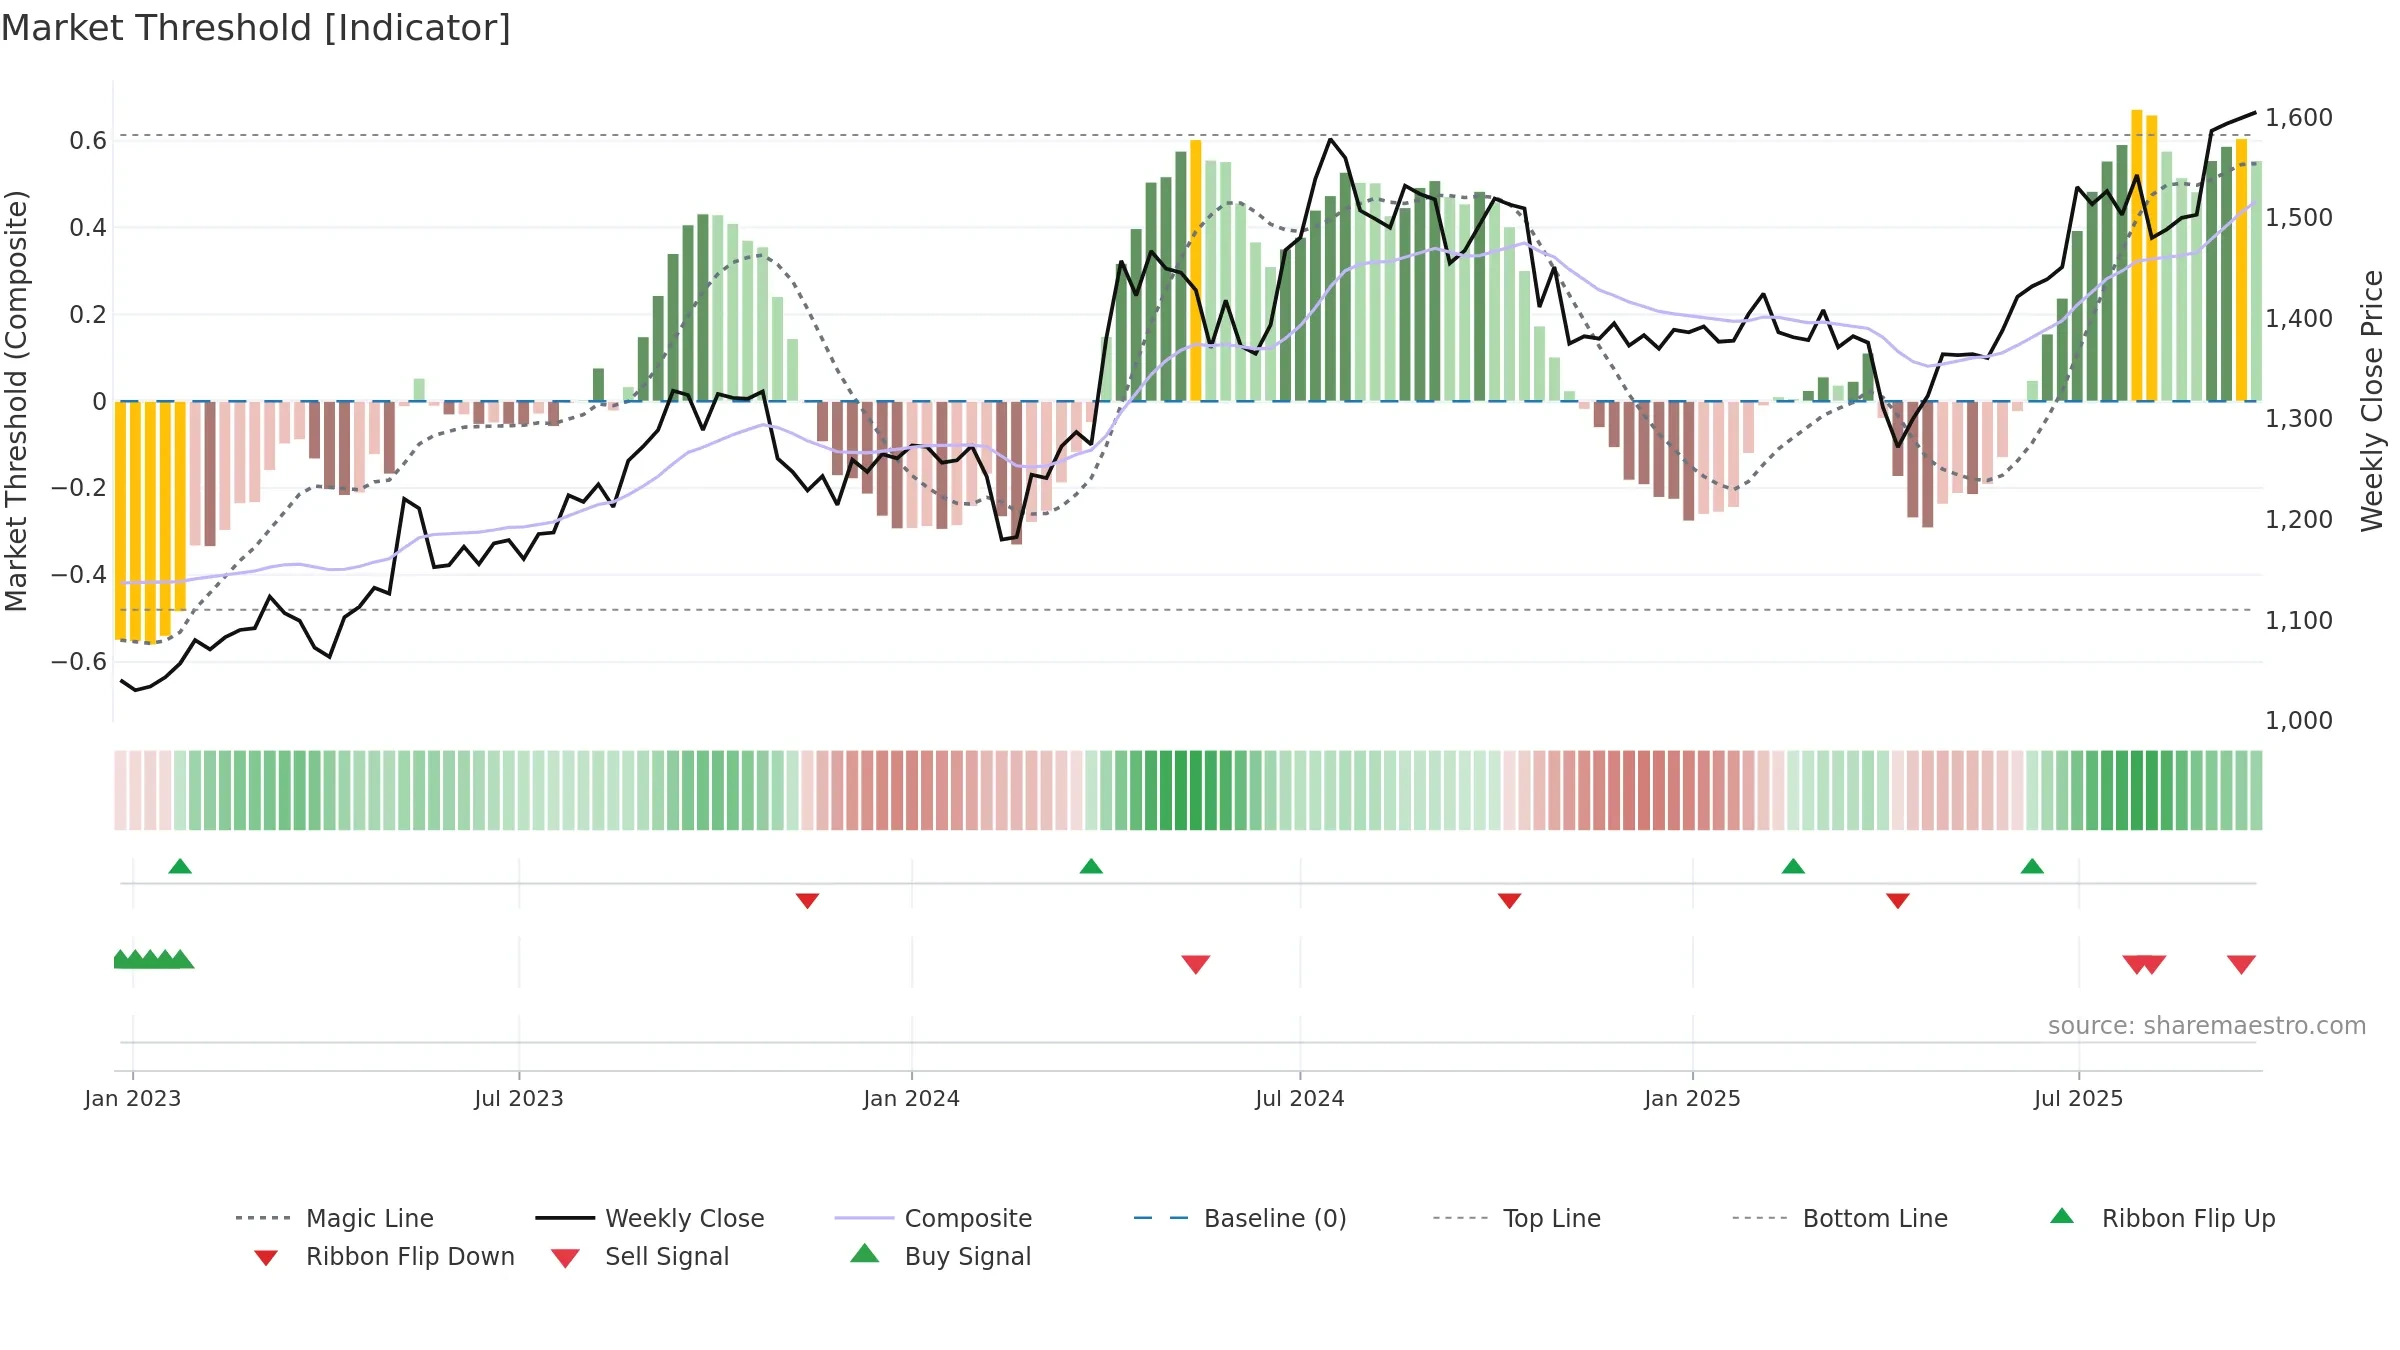2400x1350 pixels.
Task: Click the Ribbon Flip Down triangle near October 2024
Action: click(1510, 901)
